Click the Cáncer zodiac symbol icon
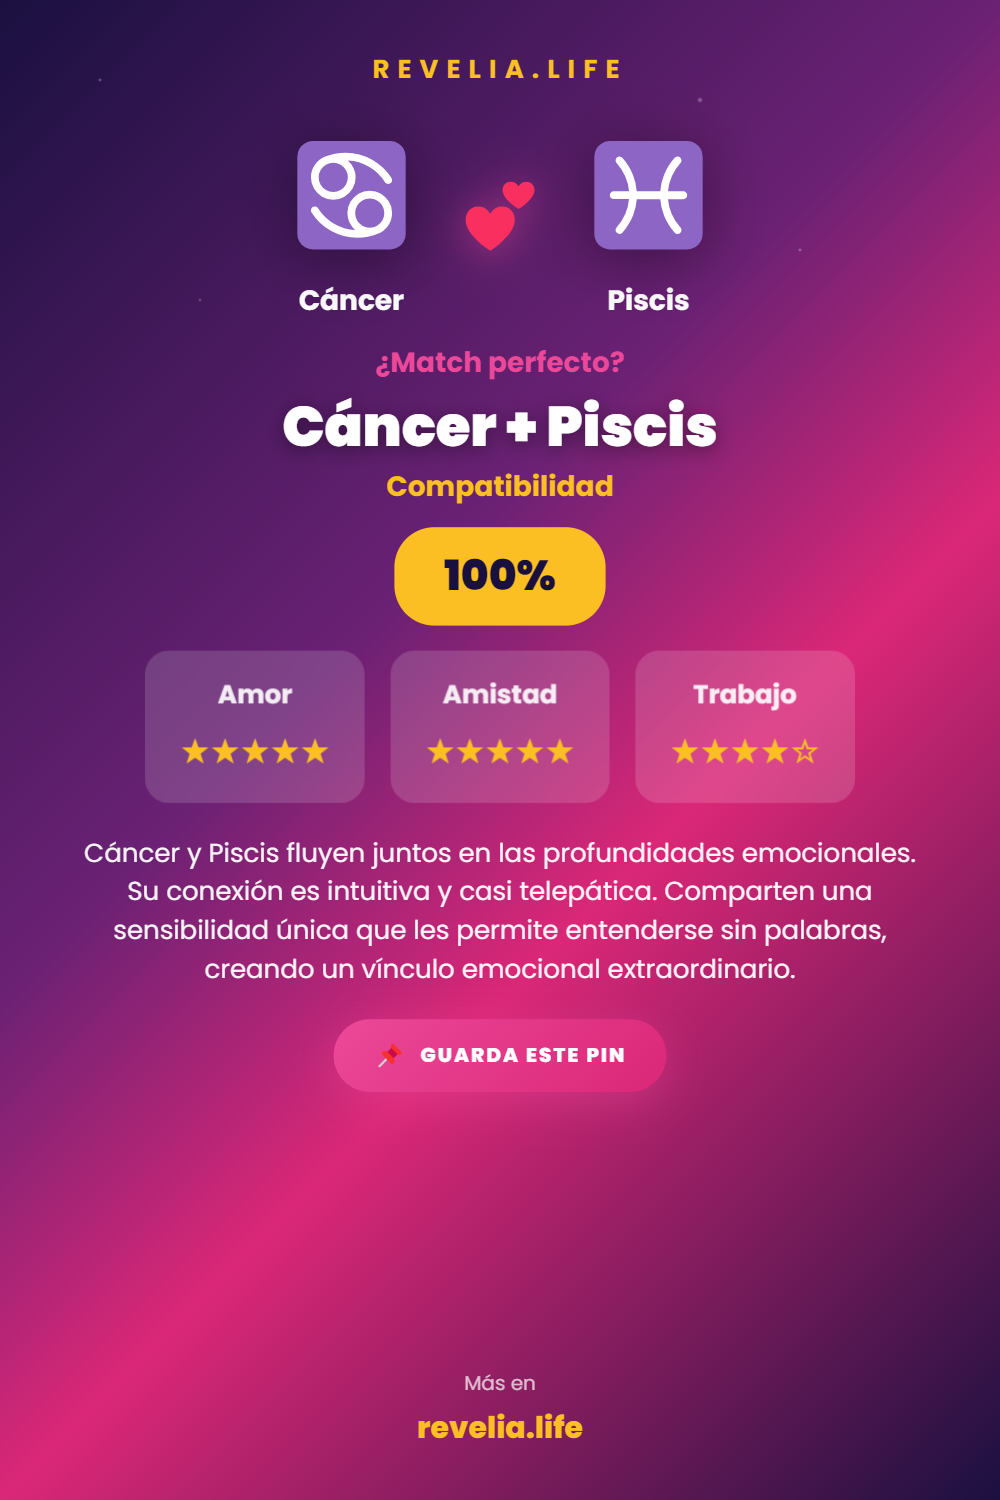 [x=351, y=195]
